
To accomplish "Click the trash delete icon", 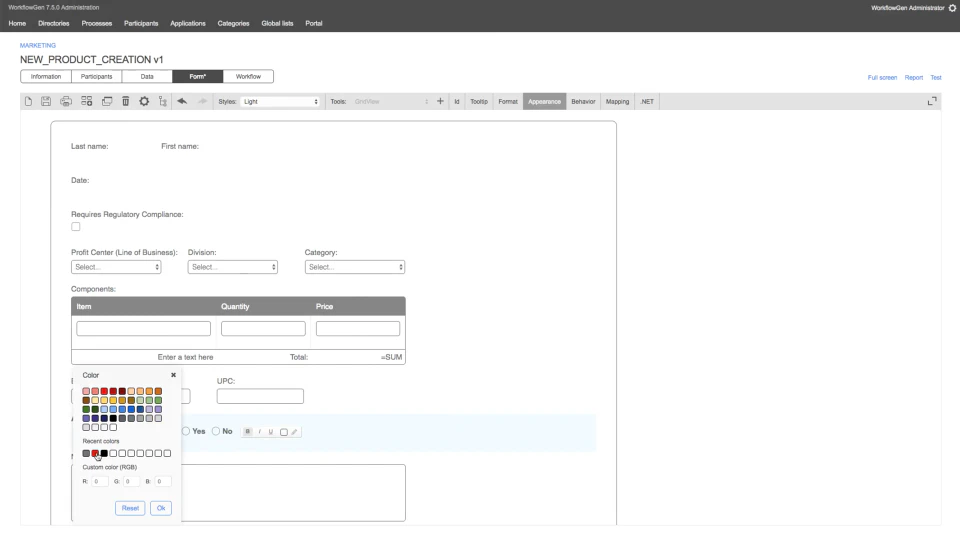I will (x=126, y=102).
